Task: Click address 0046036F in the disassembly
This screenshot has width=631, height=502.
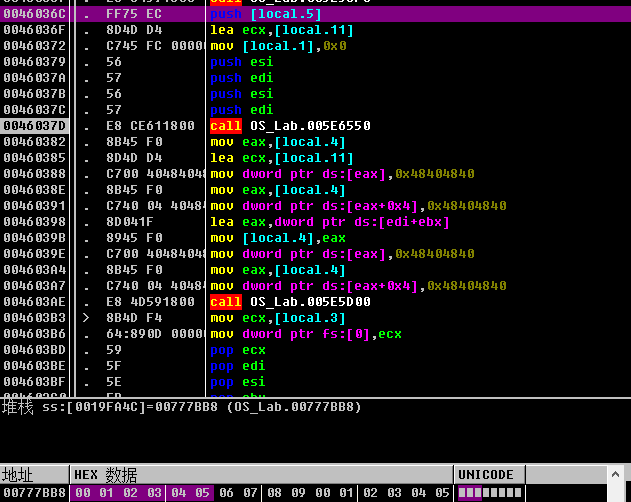Action: (35, 30)
